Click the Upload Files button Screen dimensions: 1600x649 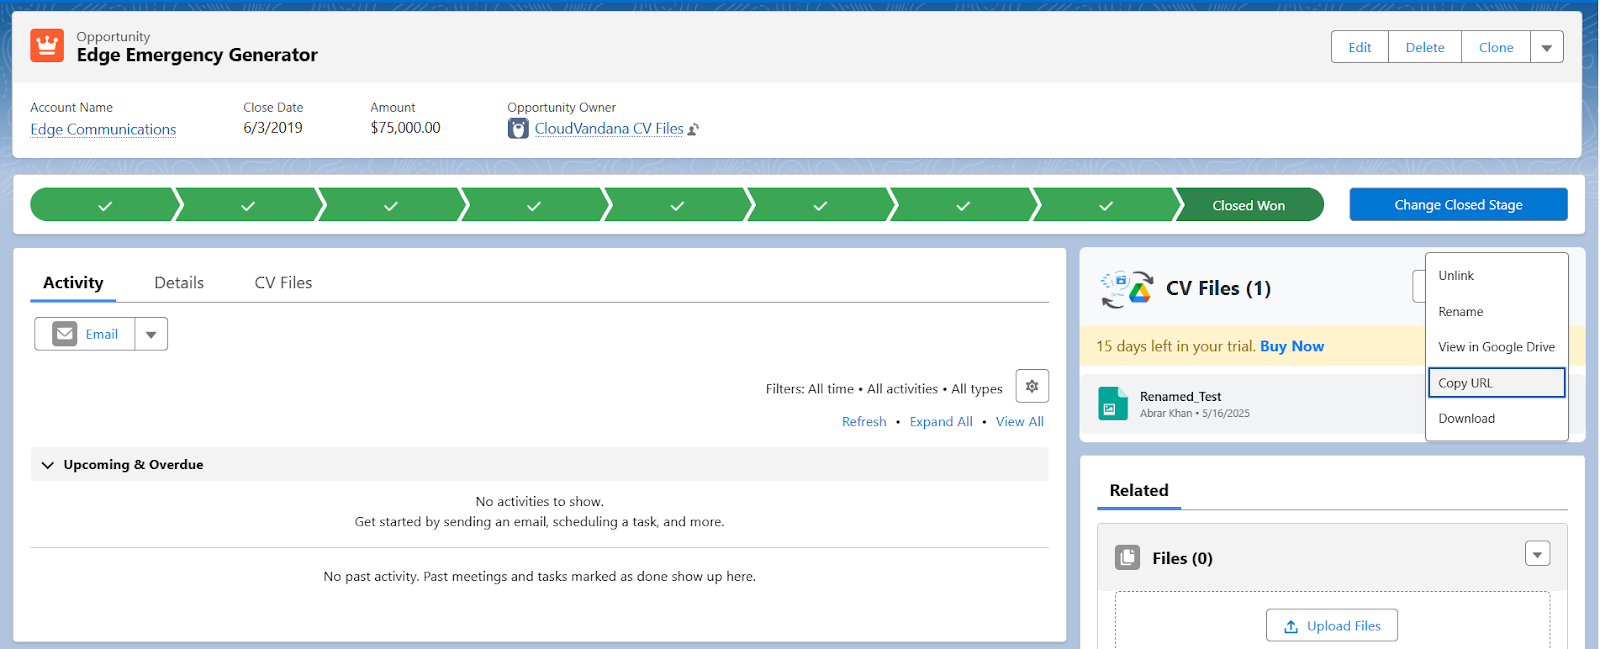point(1332,626)
